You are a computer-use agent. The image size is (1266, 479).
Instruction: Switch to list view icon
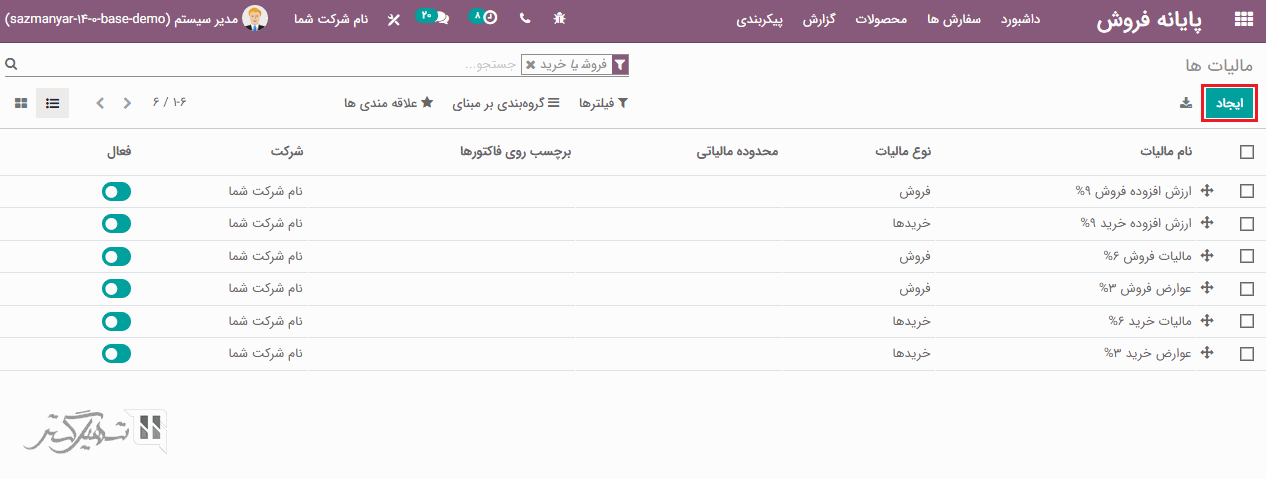click(53, 103)
